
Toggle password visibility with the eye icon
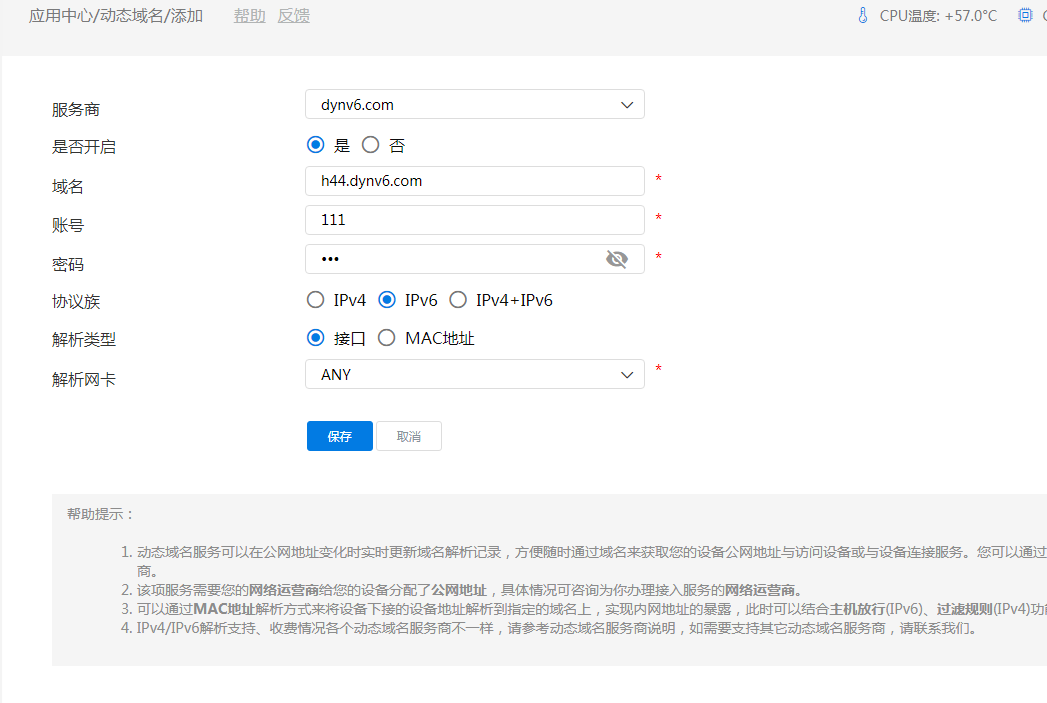coord(617,260)
